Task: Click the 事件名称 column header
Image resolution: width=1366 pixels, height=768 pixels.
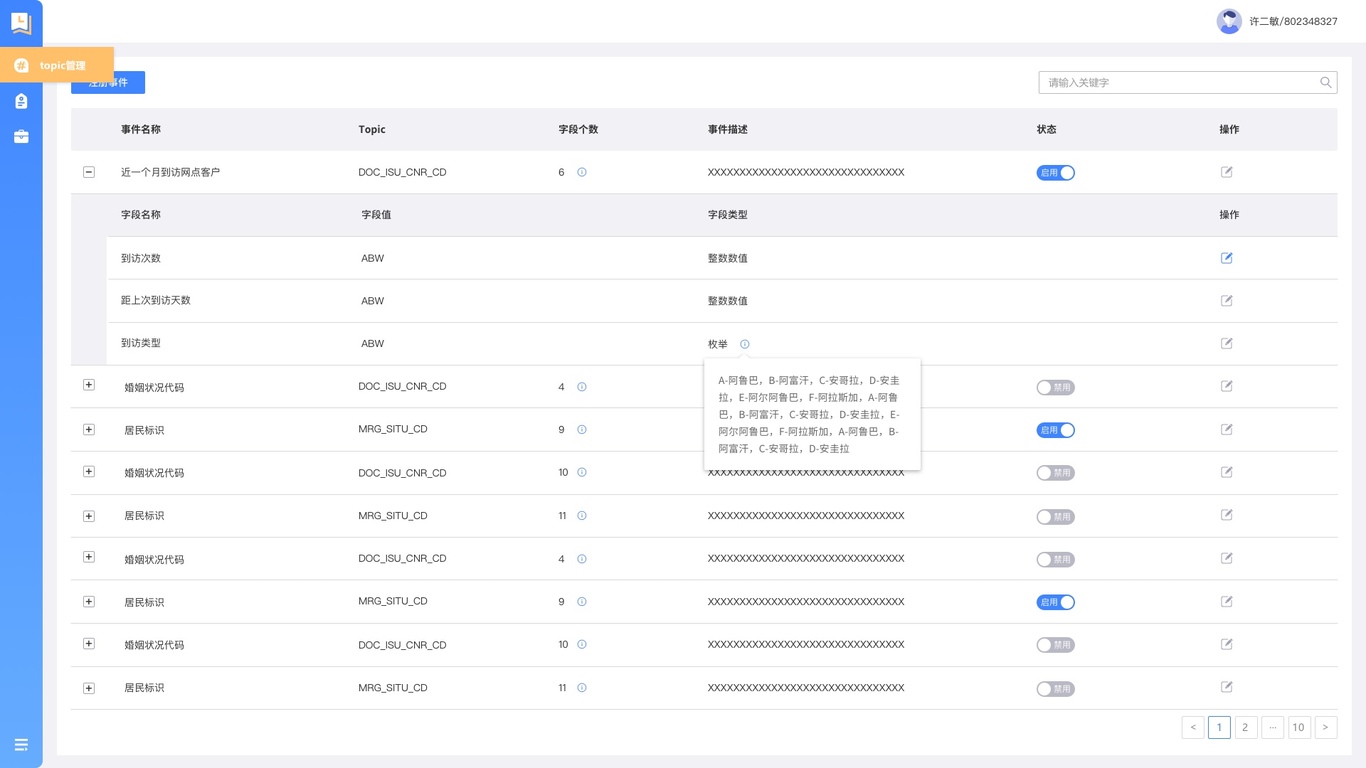Action: tap(141, 129)
